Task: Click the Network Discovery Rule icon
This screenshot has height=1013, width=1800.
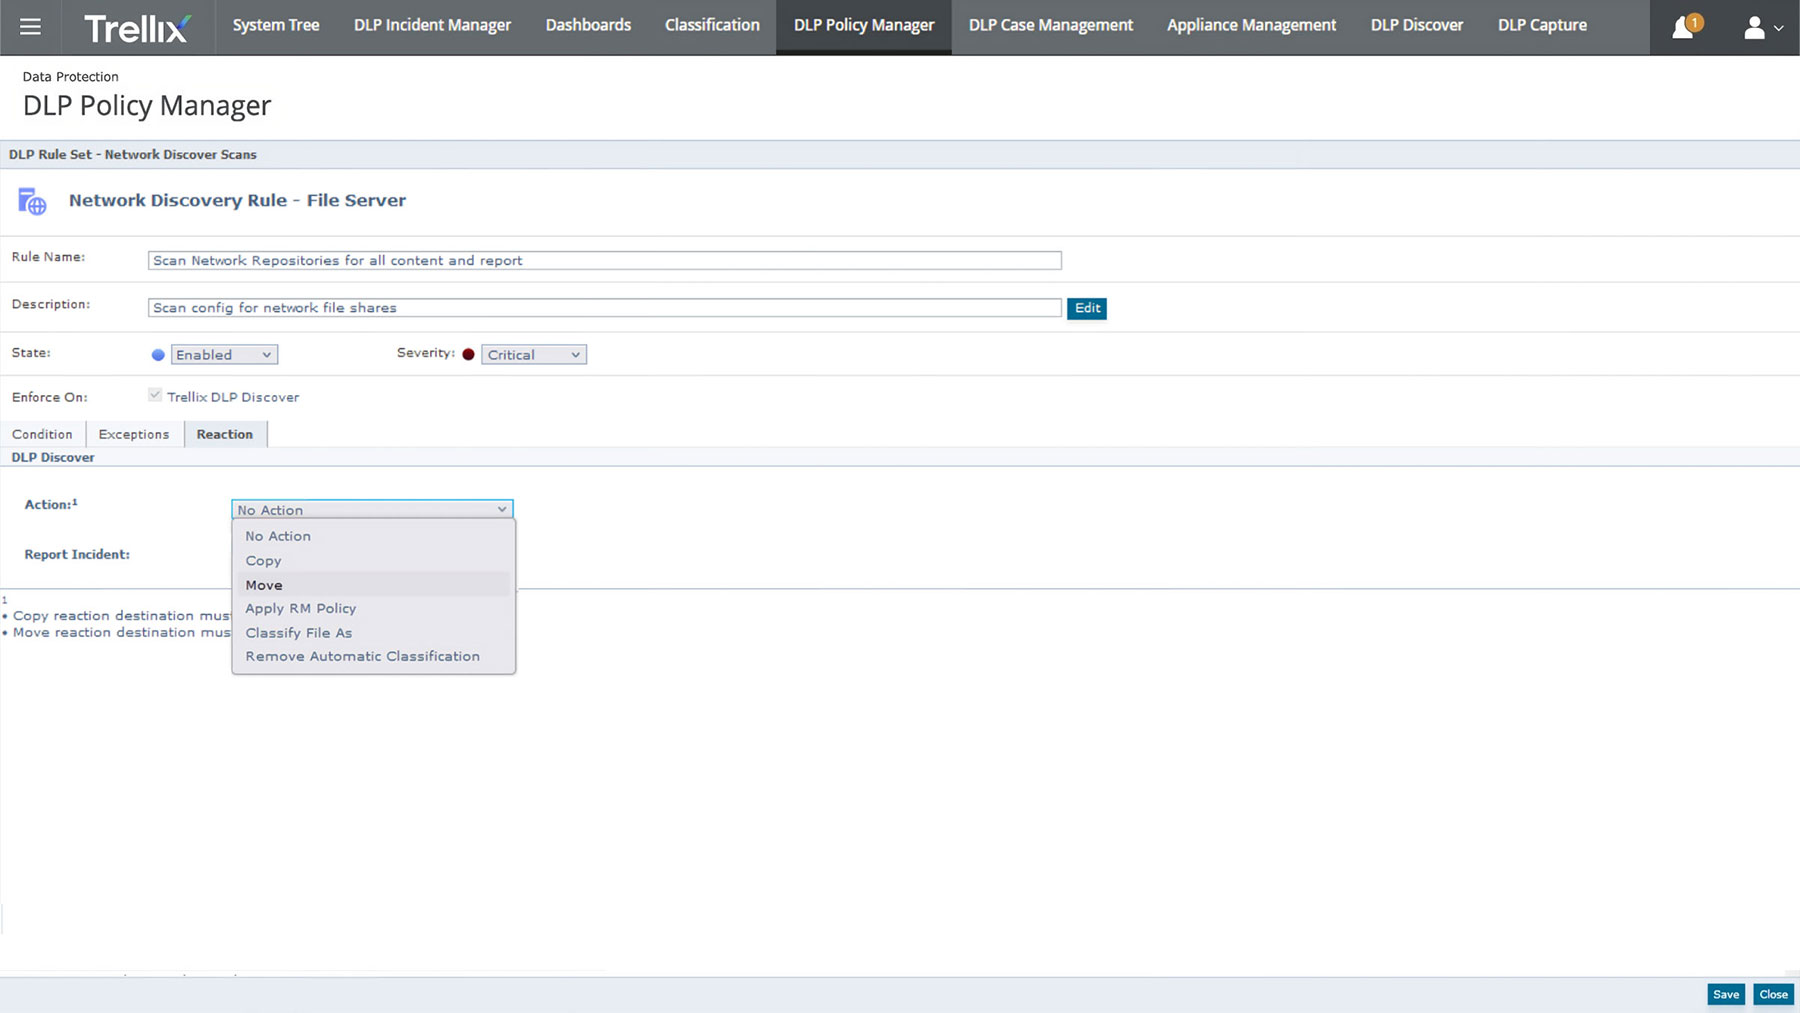Action: (32, 201)
